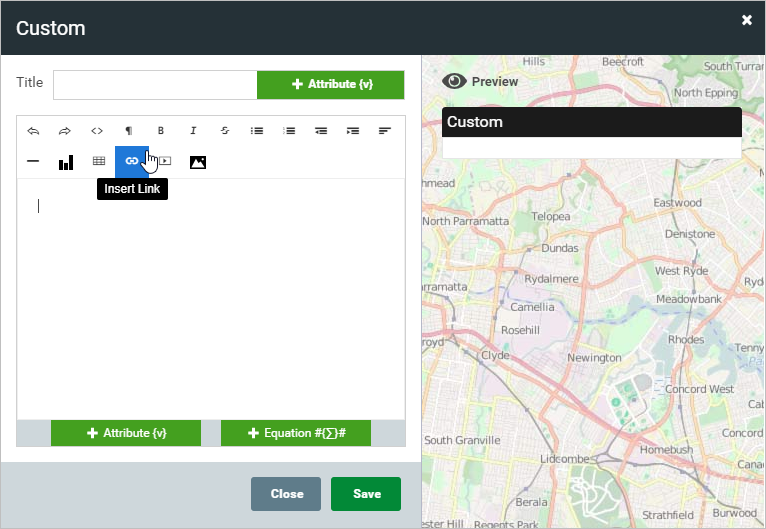Click the Equation #{∑}# button
The image size is (766, 529).
[296, 433]
